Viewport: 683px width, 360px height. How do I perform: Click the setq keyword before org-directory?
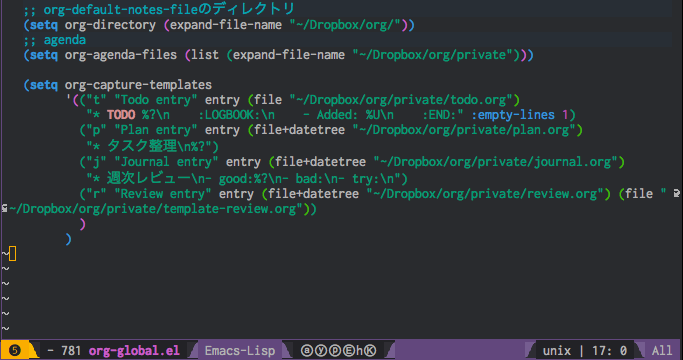pos(44,25)
